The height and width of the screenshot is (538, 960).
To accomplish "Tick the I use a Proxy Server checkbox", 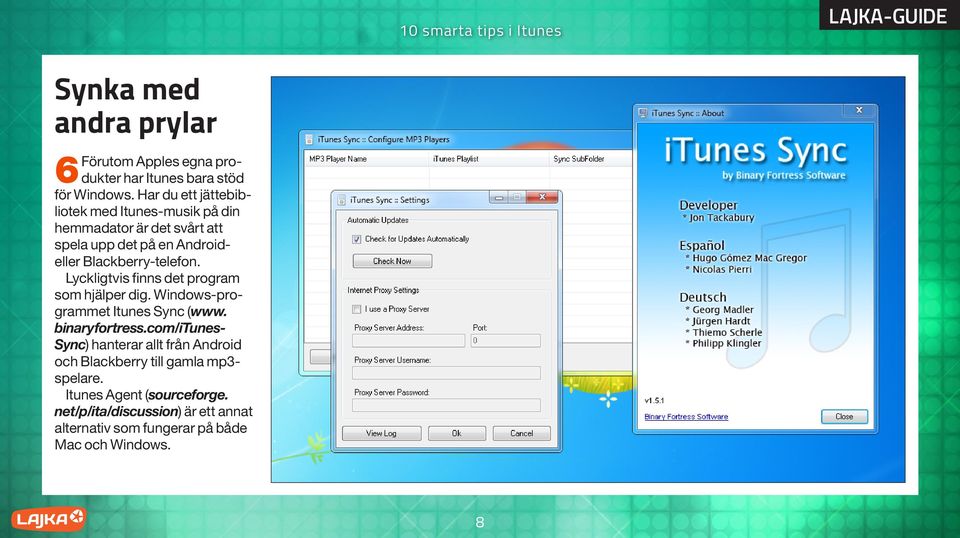I will (x=357, y=310).
